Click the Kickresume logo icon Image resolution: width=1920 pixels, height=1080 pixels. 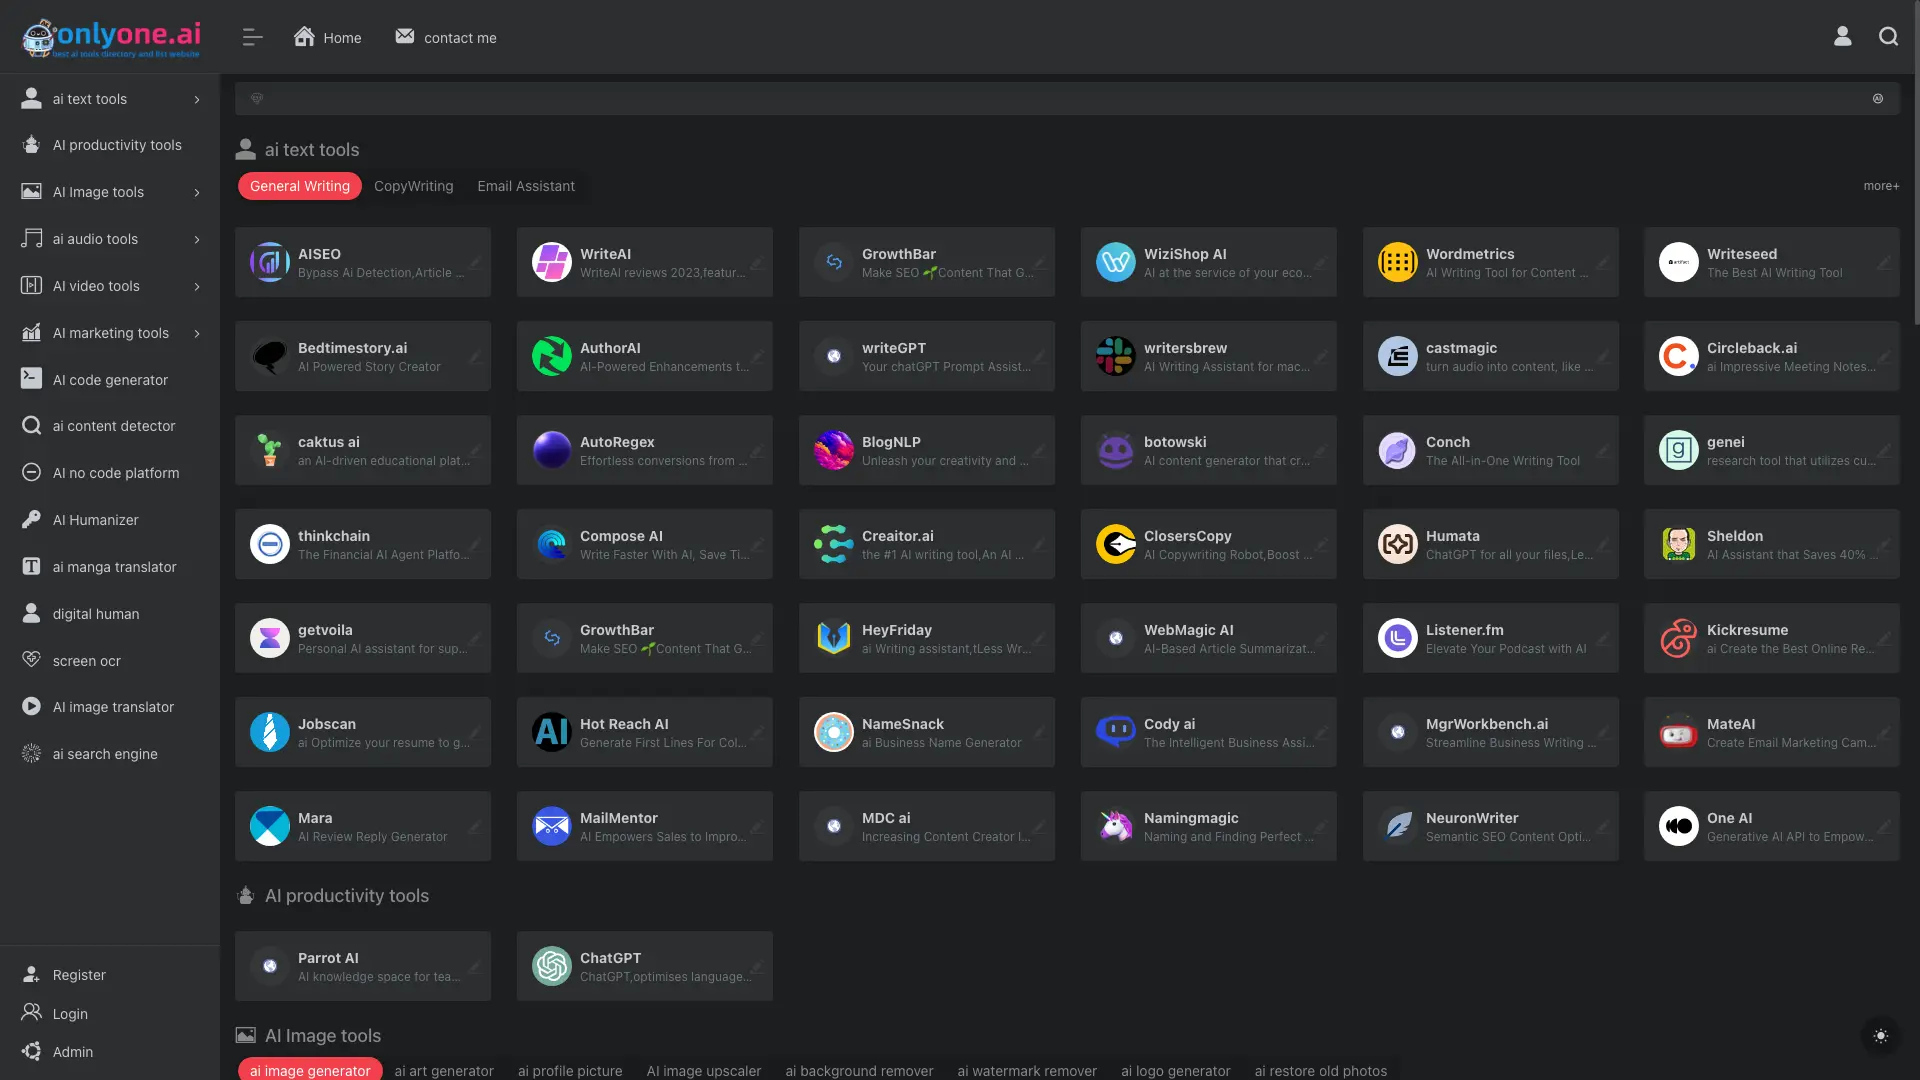(x=1679, y=638)
